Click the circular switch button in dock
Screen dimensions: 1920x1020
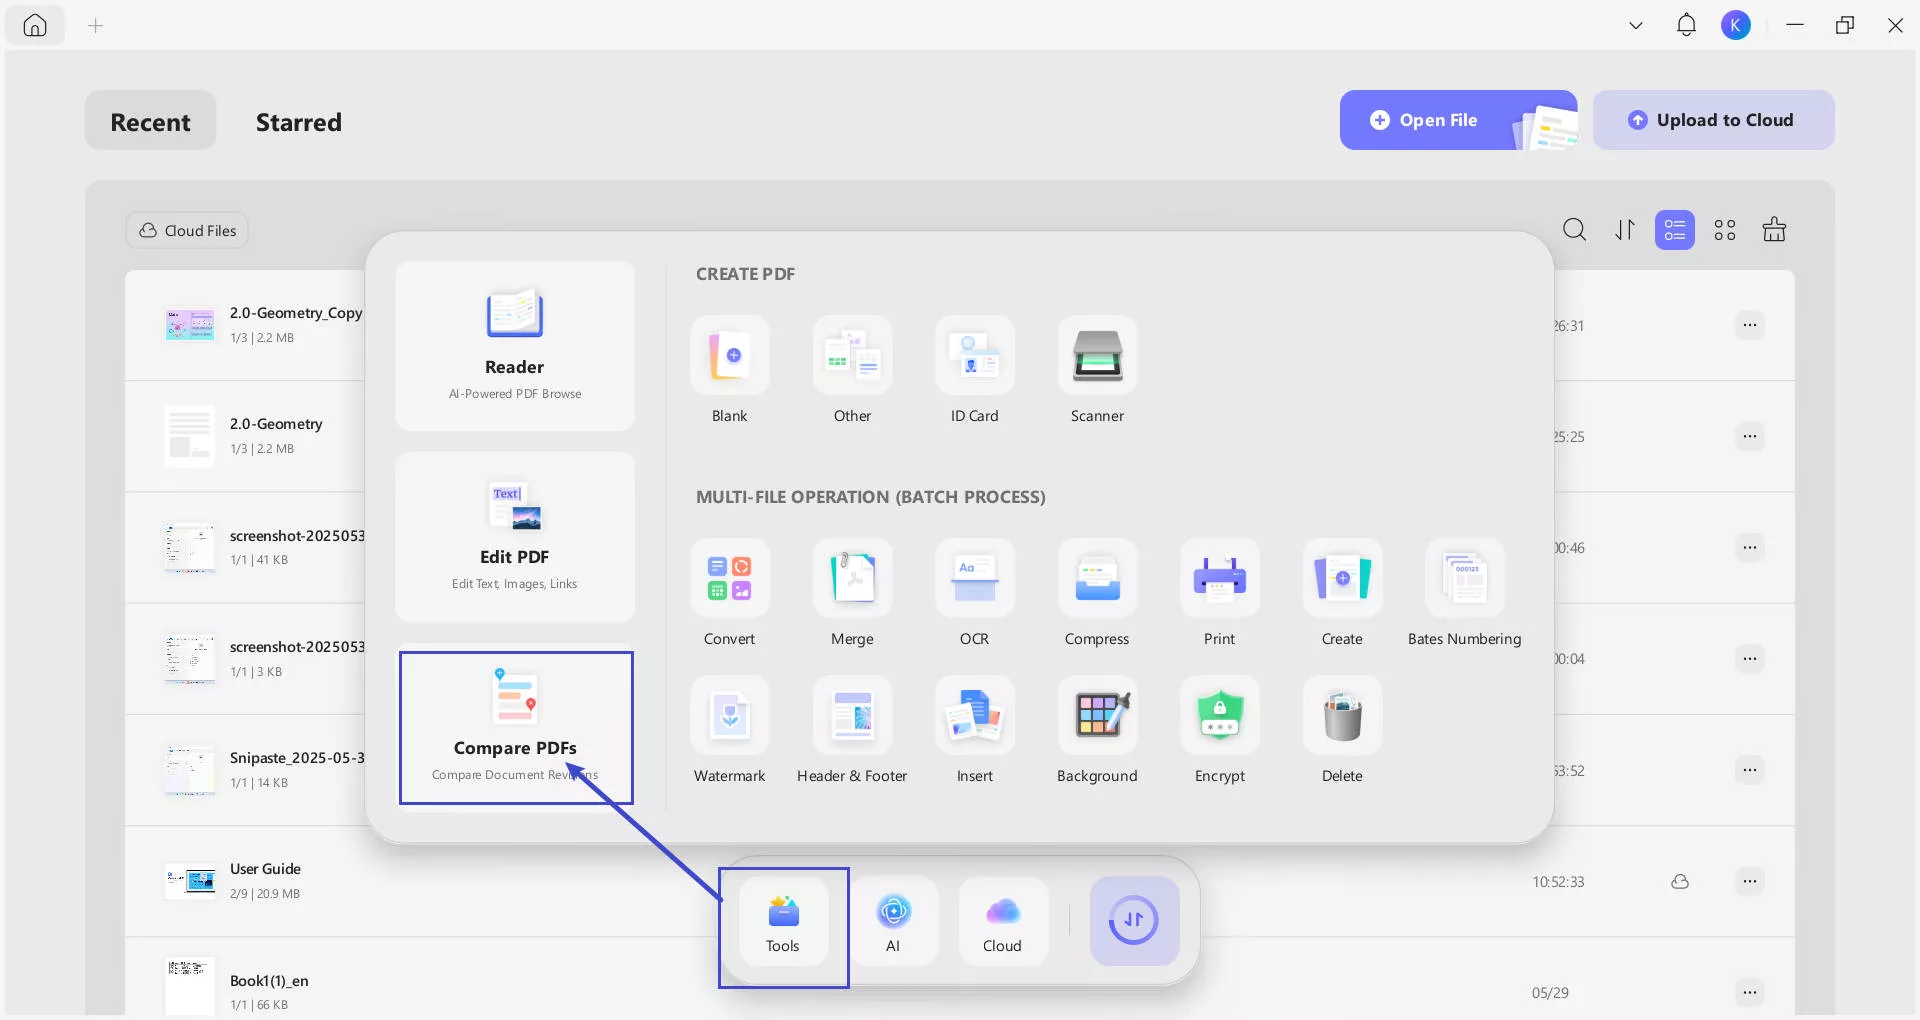click(1134, 921)
